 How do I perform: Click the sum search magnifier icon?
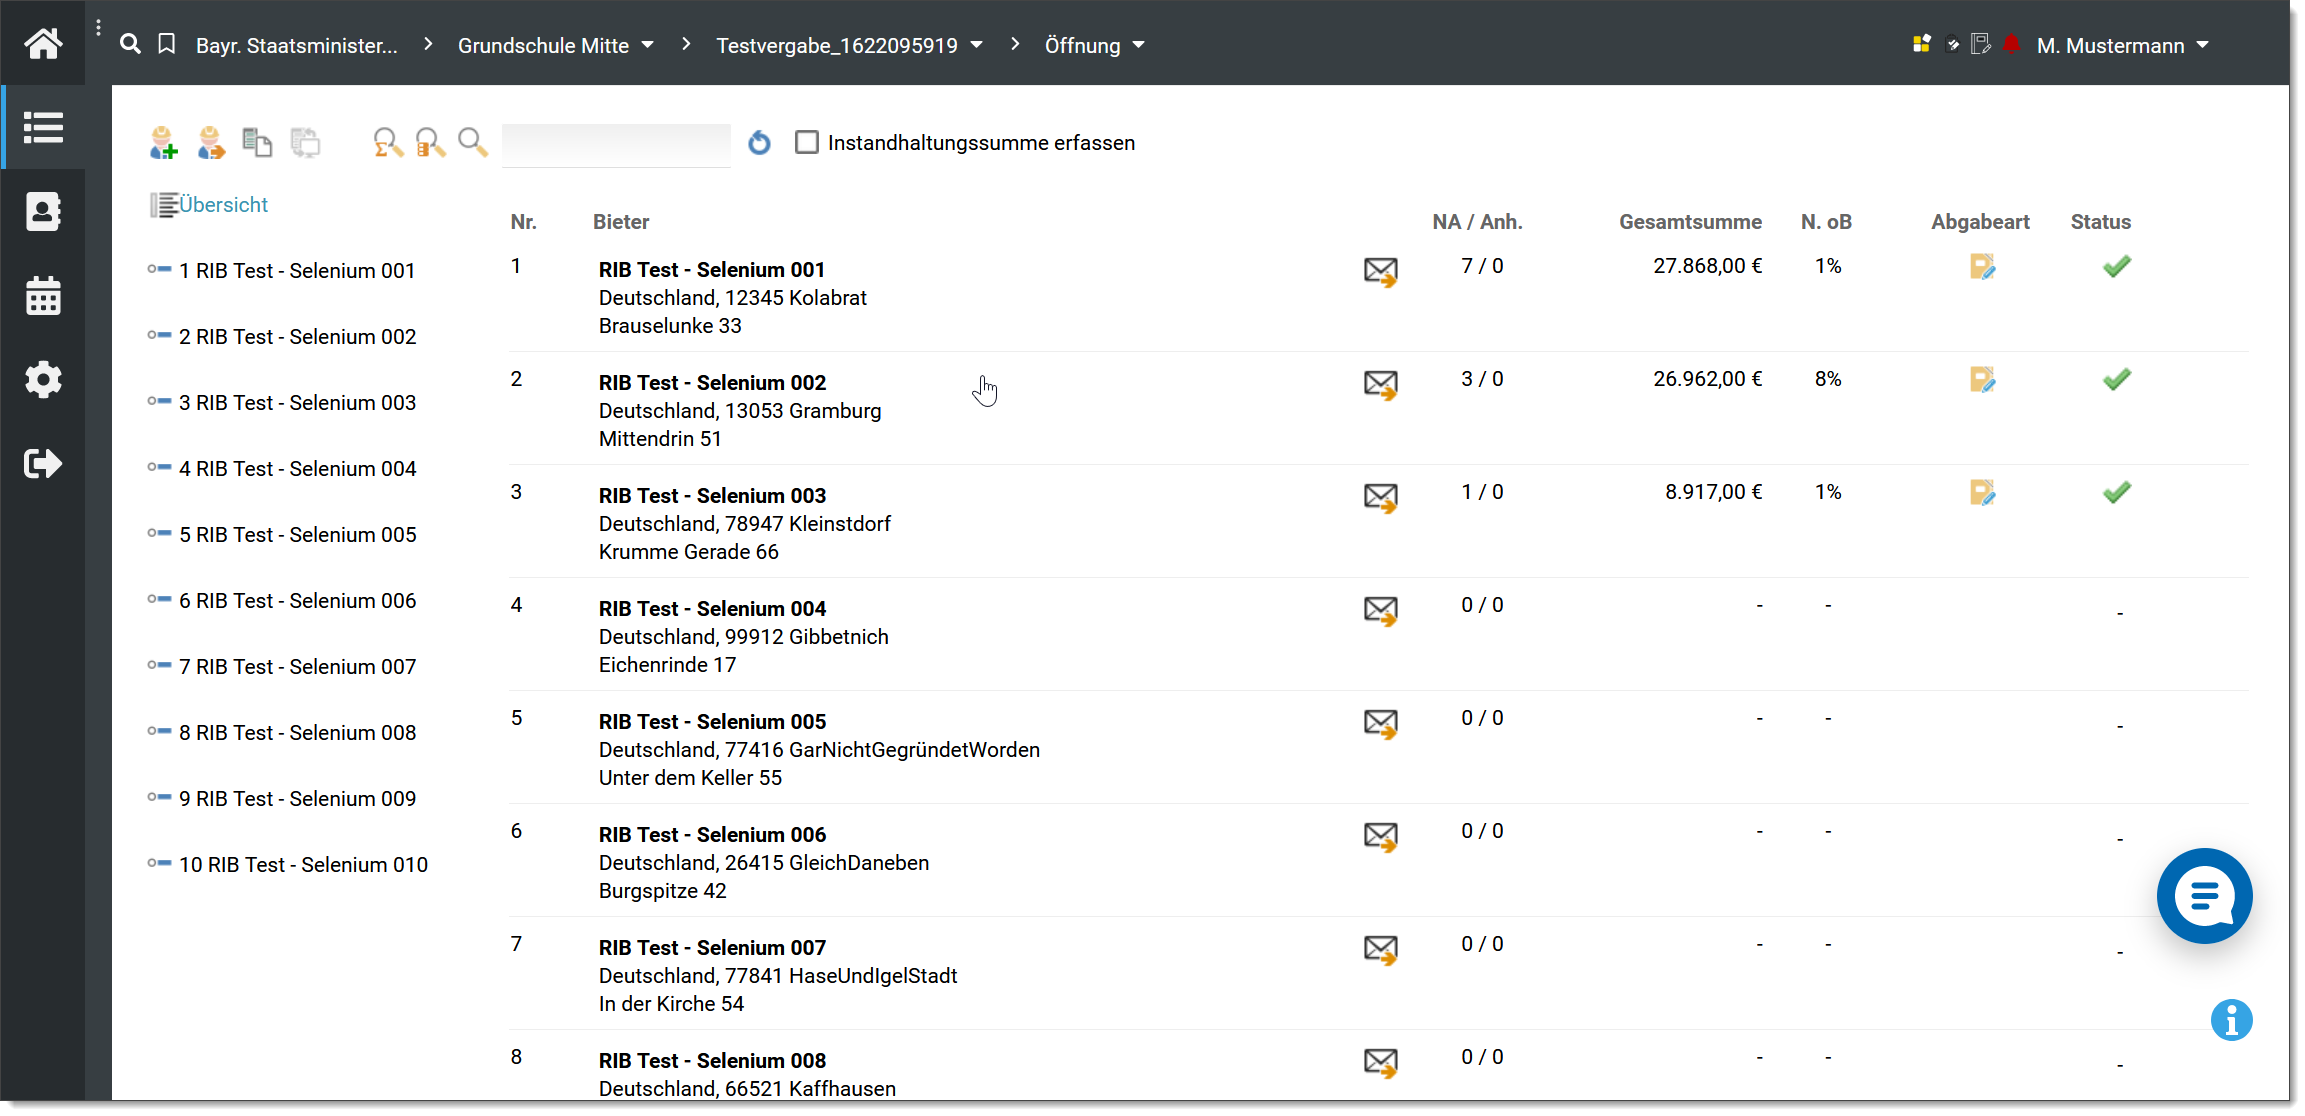coord(388,143)
